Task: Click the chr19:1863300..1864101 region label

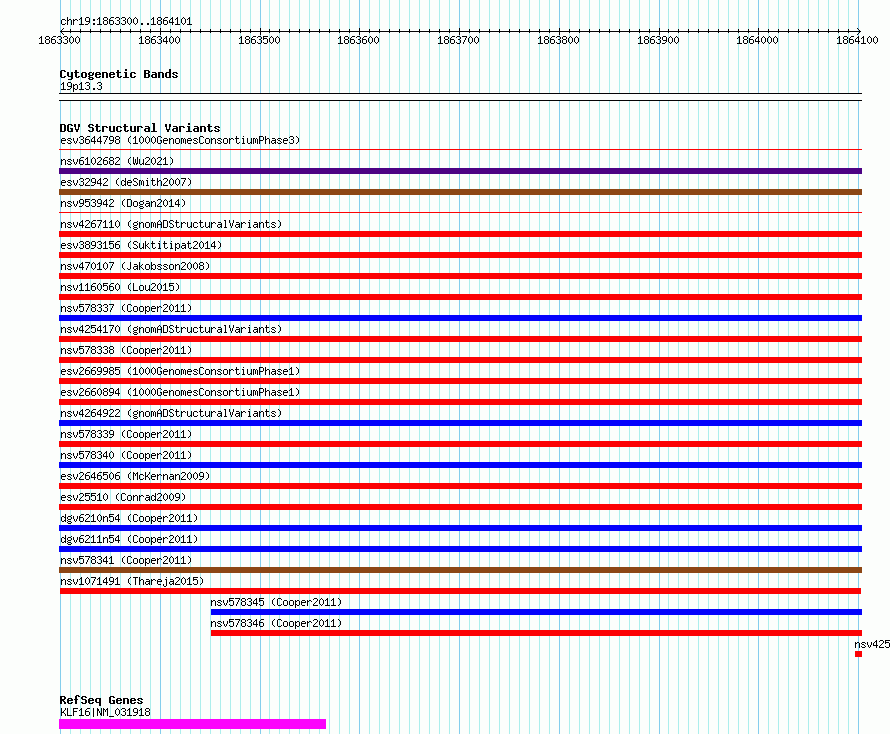Action: [126, 22]
